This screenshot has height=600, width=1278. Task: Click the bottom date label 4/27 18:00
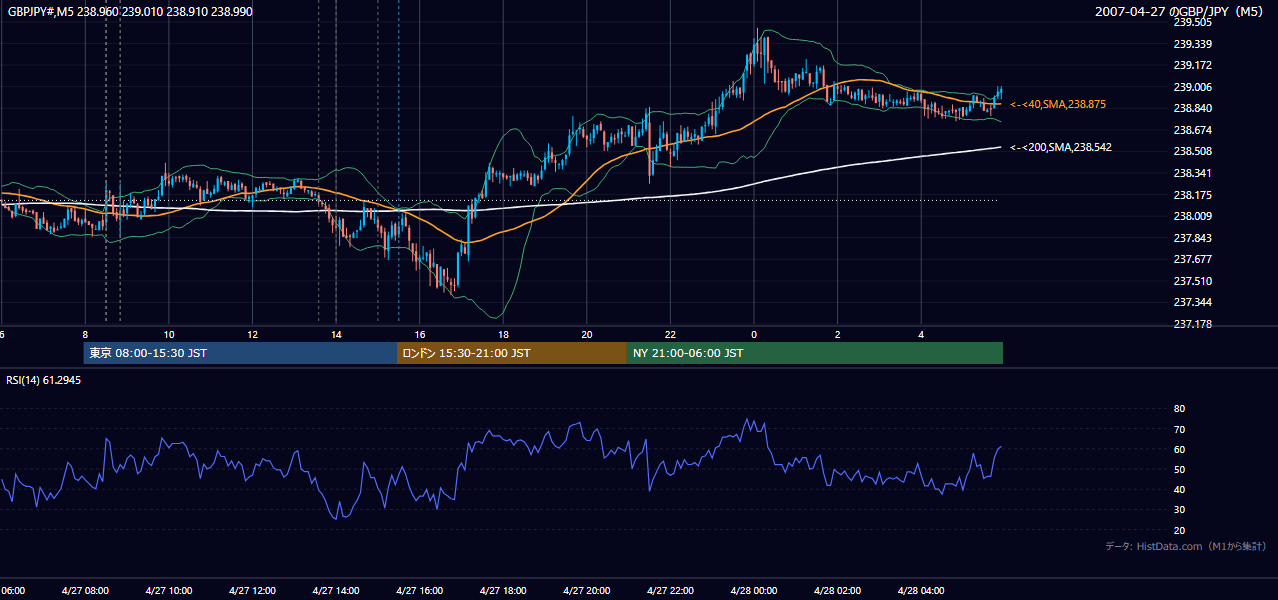pyautogui.click(x=503, y=590)
